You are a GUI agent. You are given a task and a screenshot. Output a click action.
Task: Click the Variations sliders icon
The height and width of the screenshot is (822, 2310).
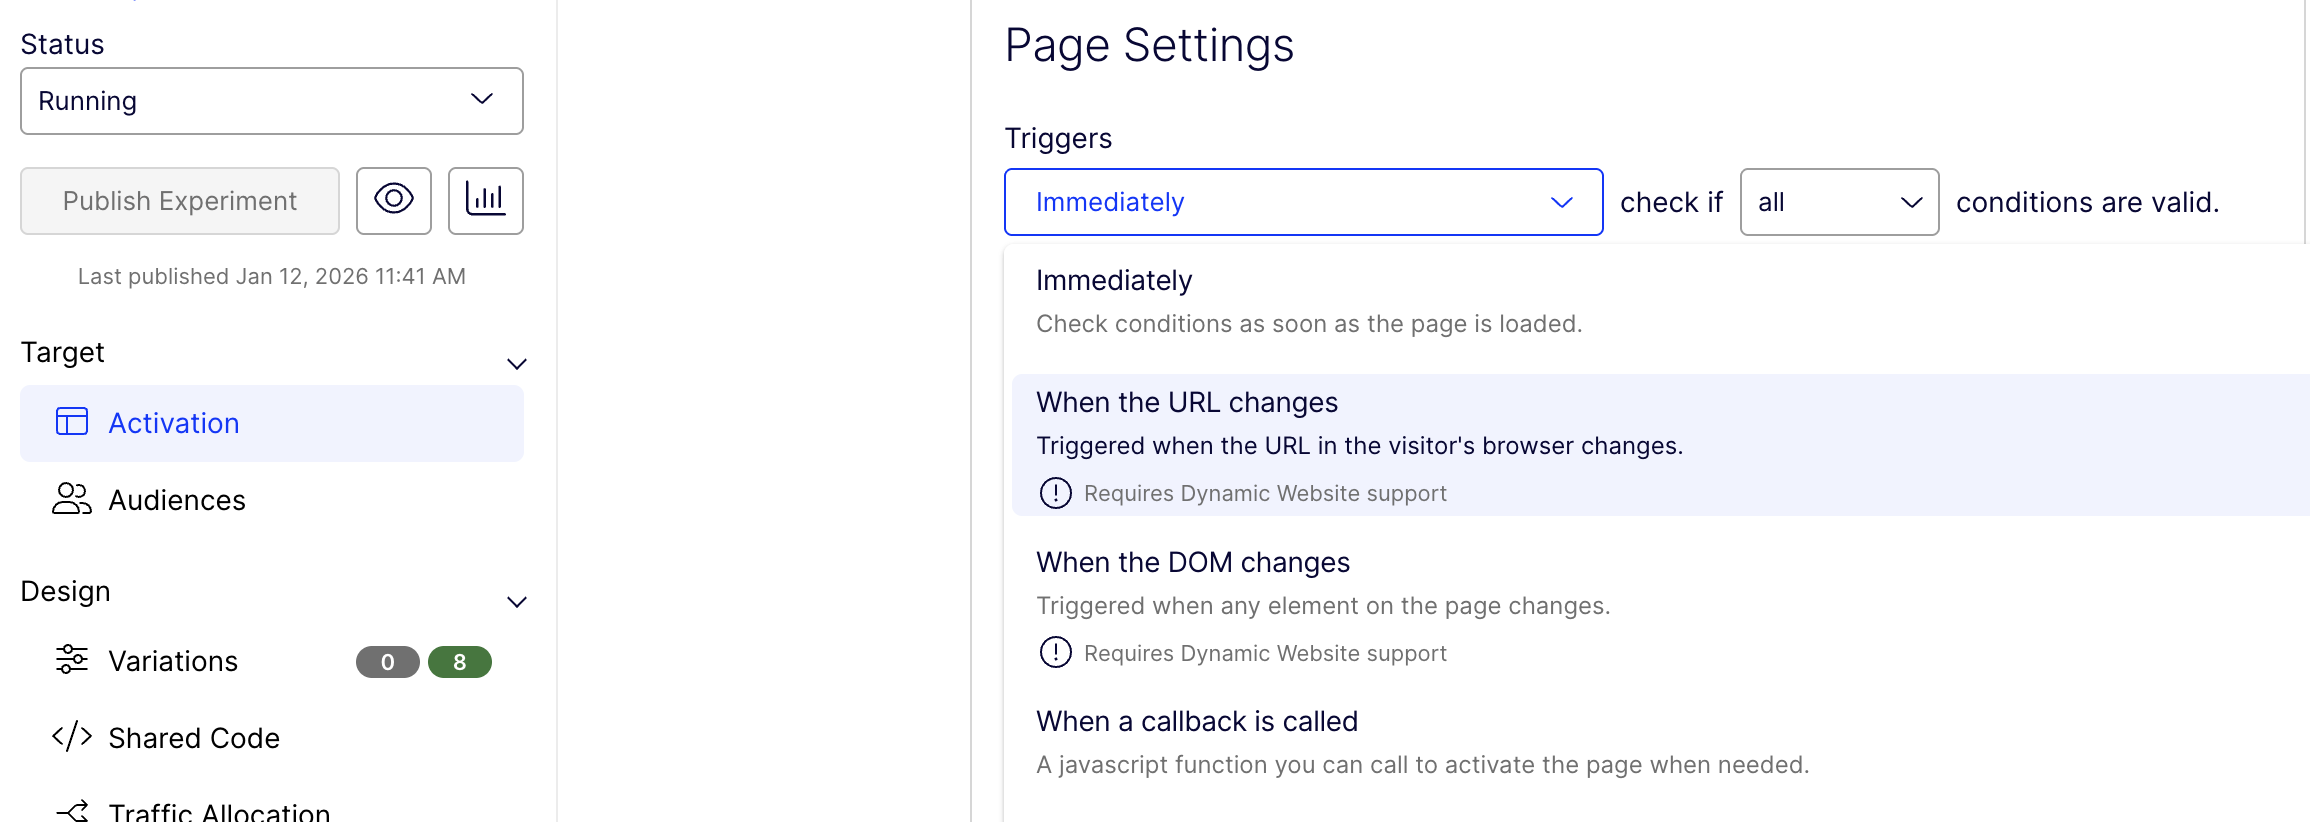point(72,660)
